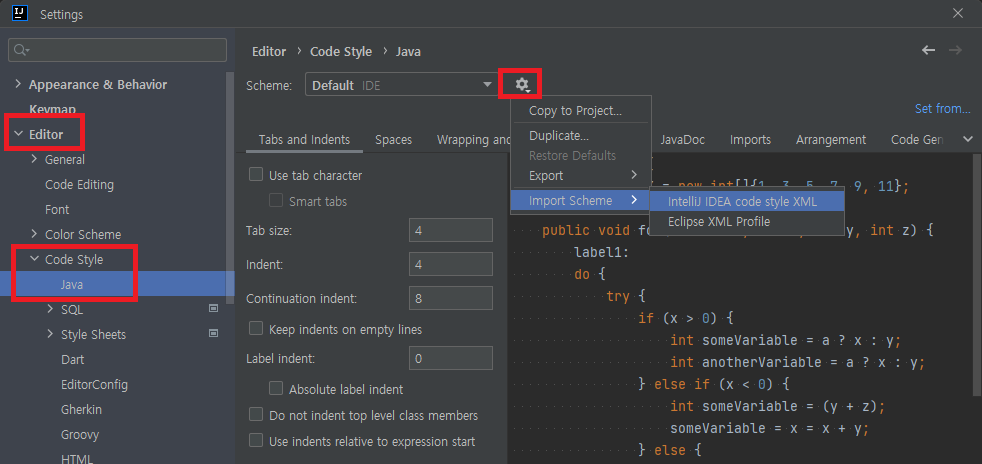982x464 pixels.
Task: Click the Continuation indent field
Action: 450,299
